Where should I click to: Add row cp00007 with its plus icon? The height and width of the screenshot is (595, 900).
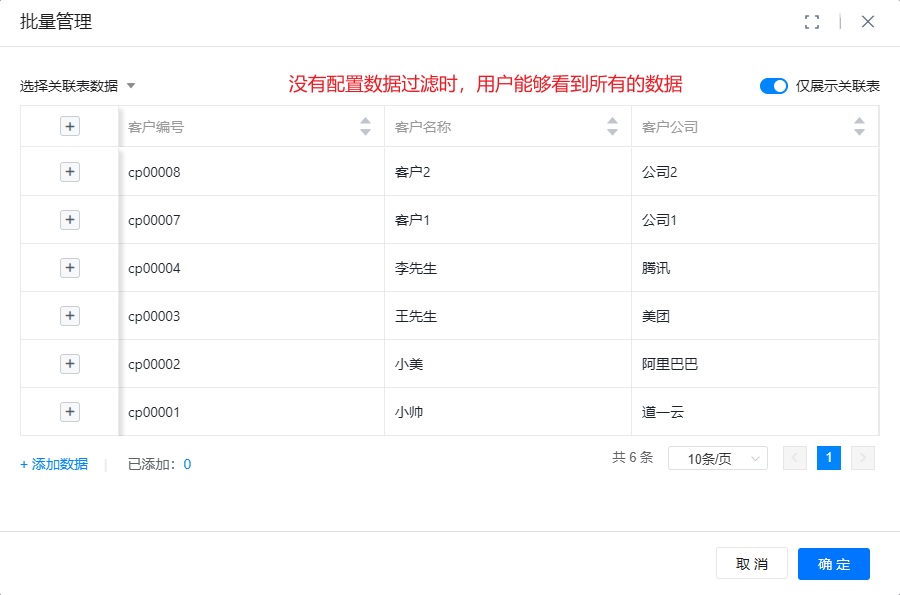click(70, 220)
